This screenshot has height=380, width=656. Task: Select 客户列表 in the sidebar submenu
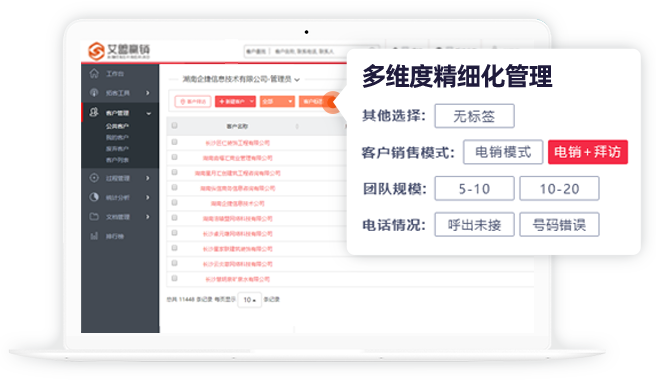[x=117, y=160]
